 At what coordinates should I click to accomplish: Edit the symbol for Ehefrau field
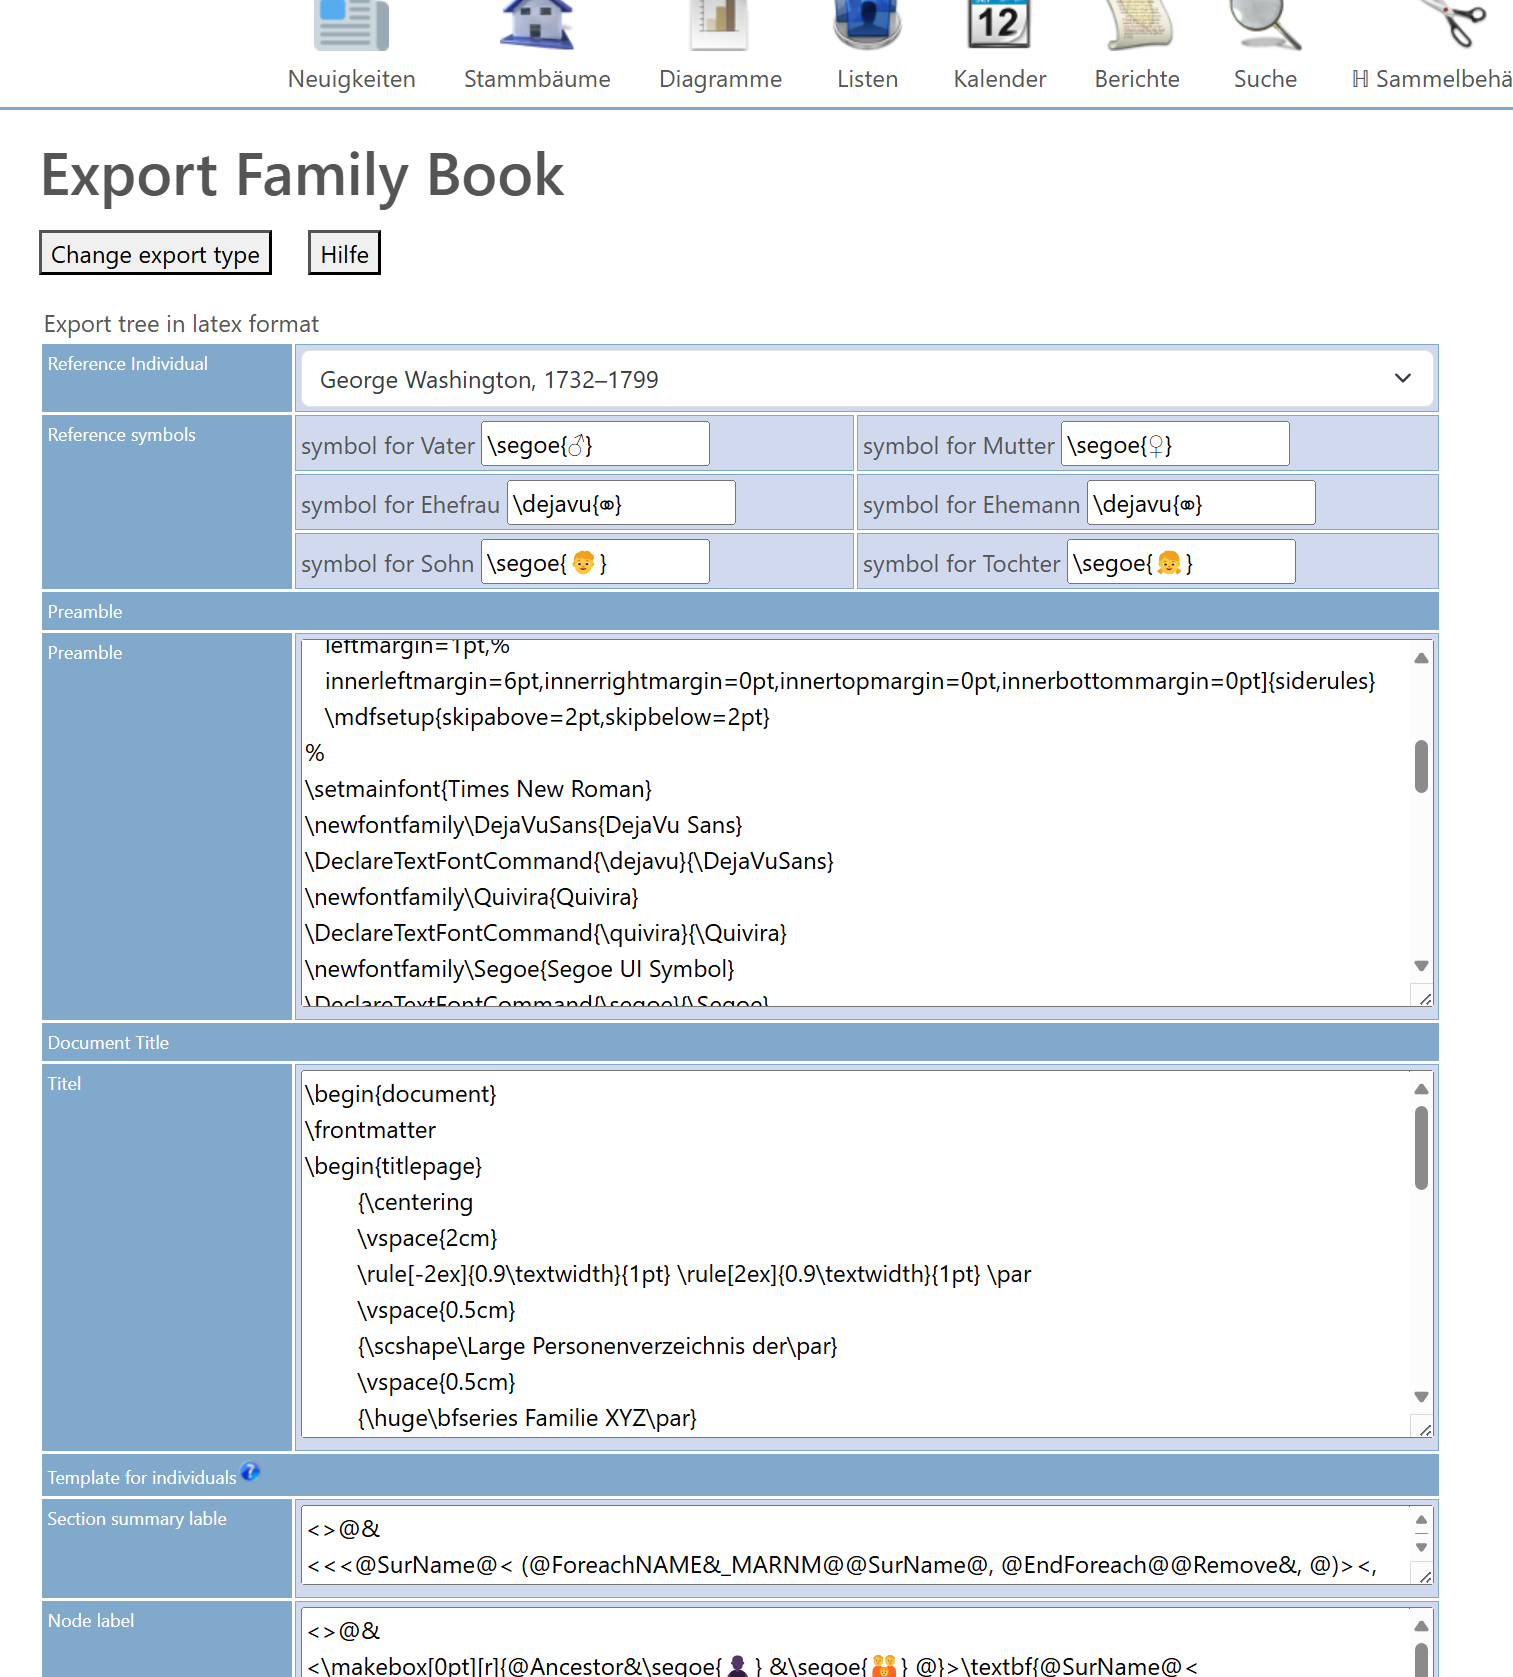pyautogui.click(x=621, y=503)
